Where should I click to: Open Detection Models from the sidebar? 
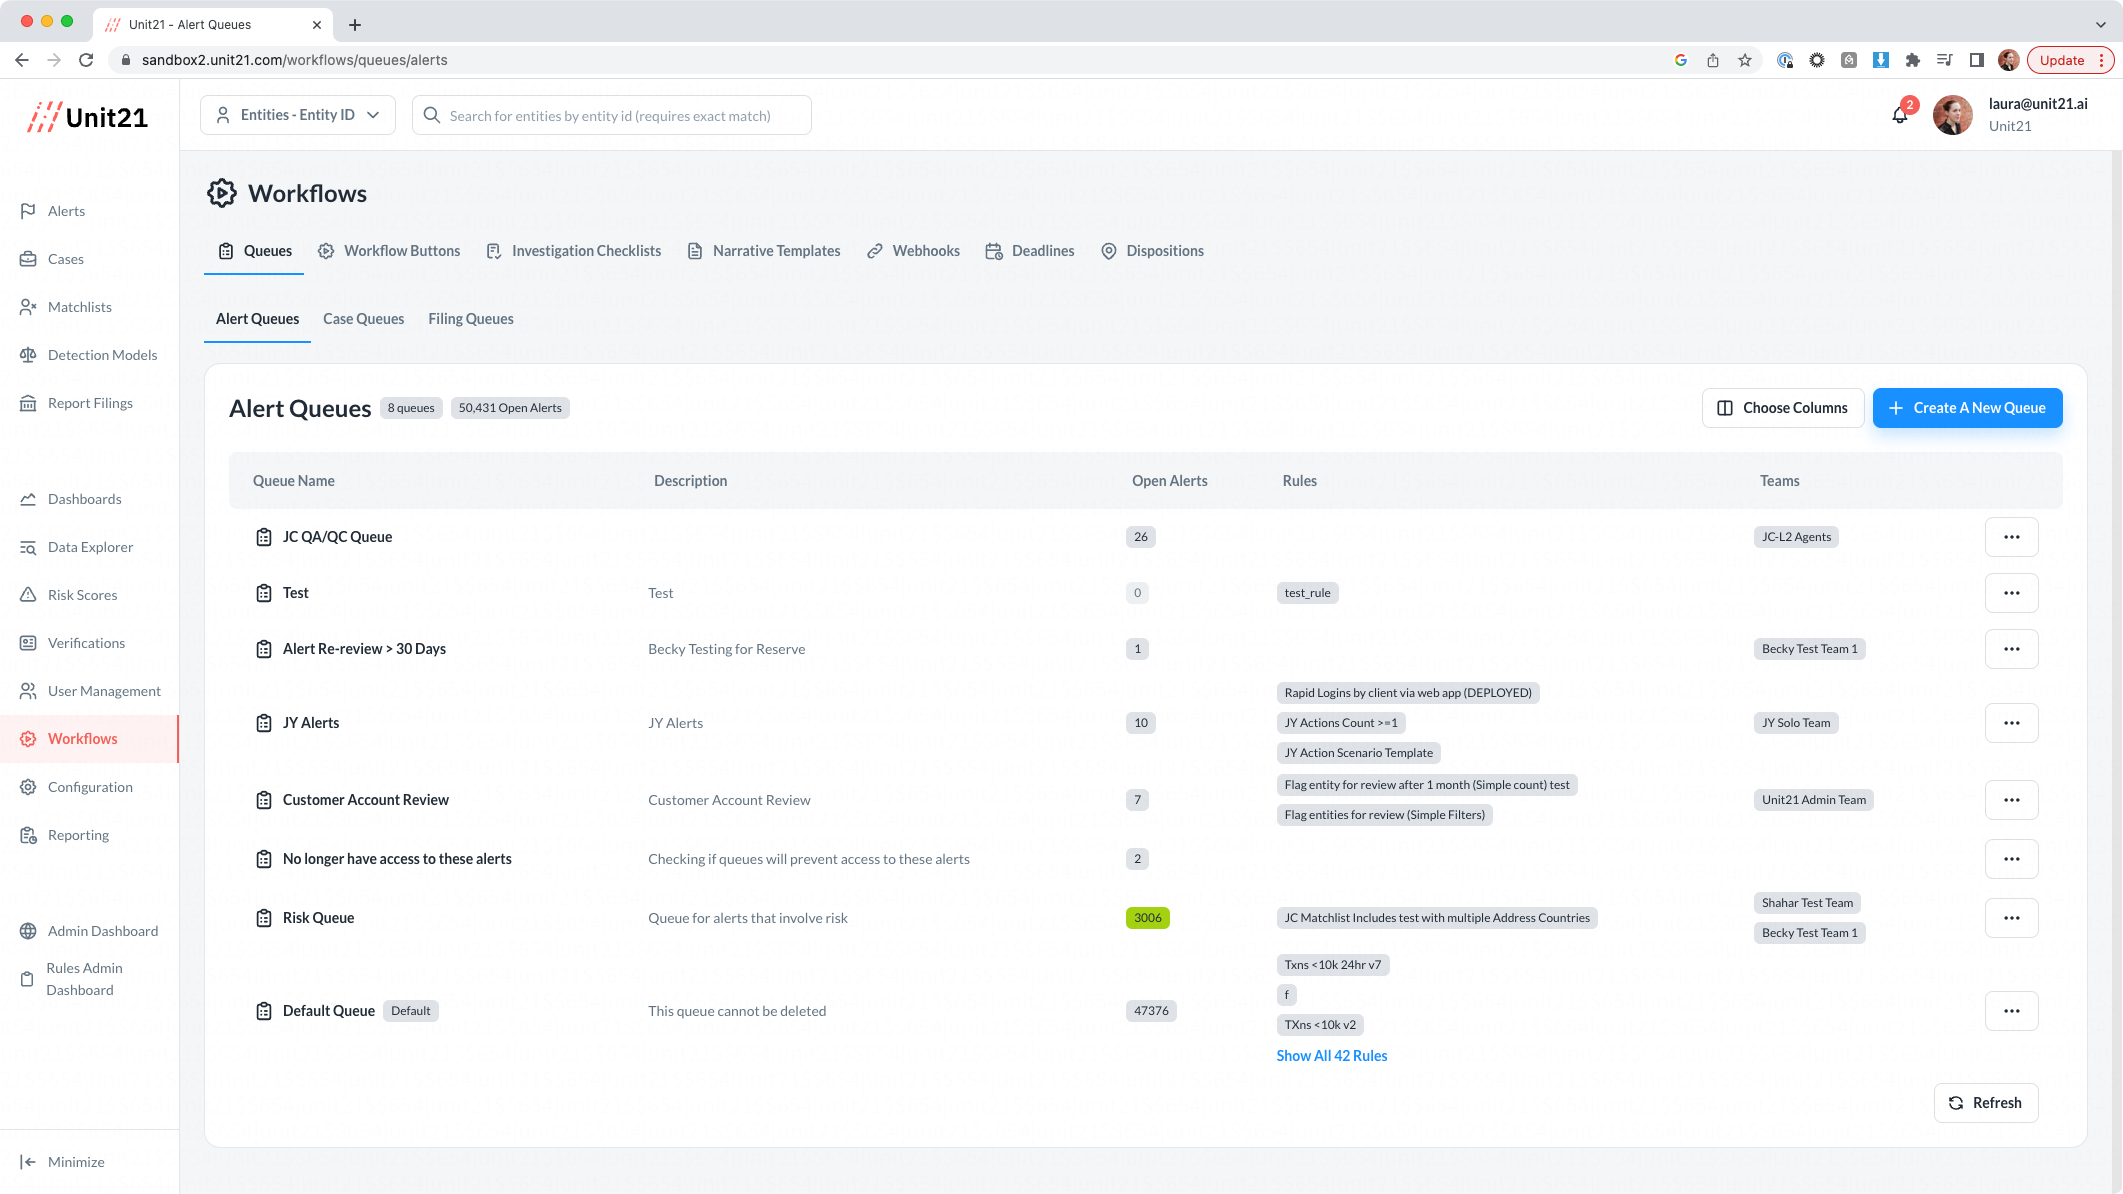[x=101, y=355]
